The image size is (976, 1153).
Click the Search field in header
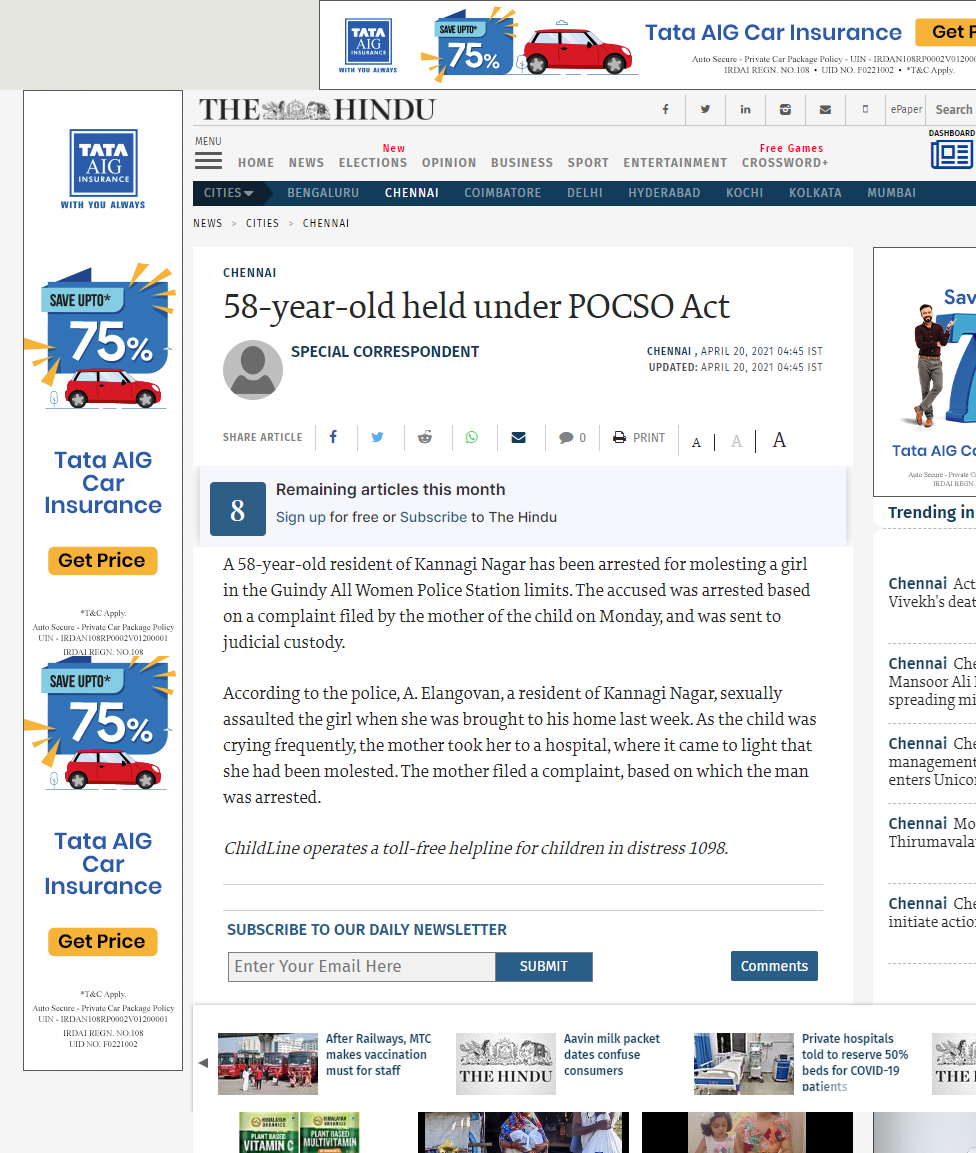click(953, 110)
